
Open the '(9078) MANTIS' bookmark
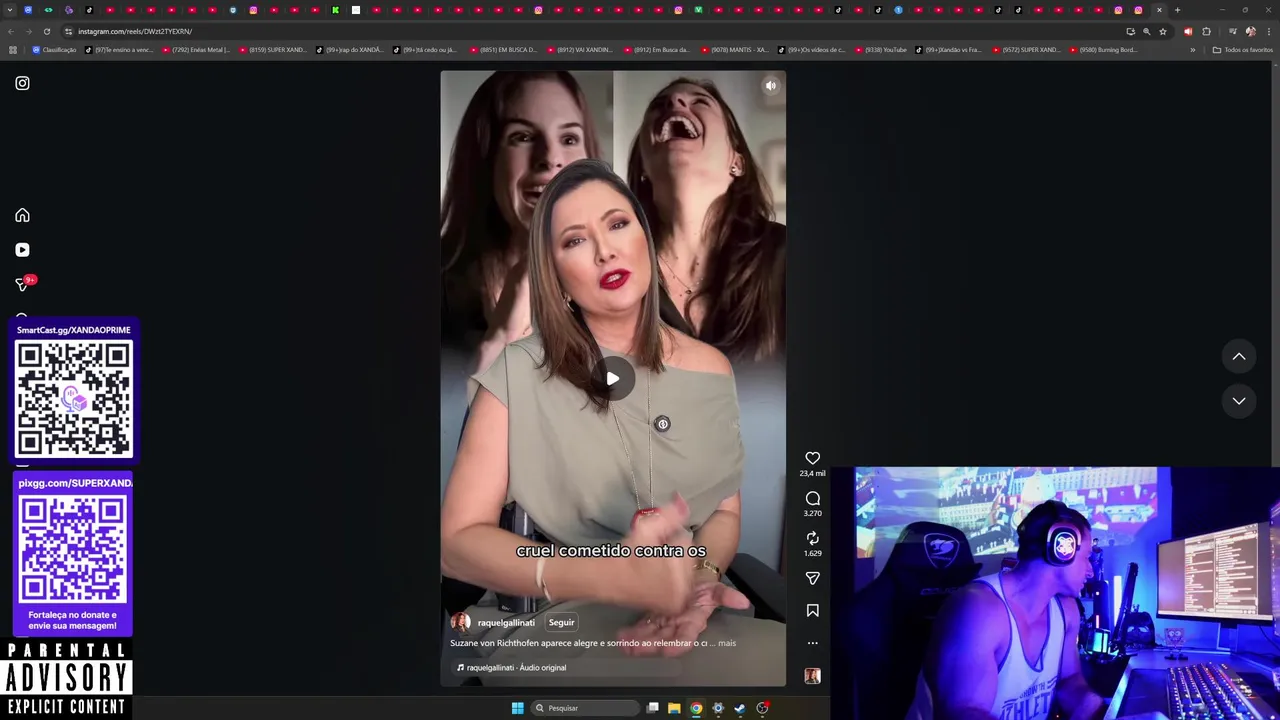coord(734,50)
